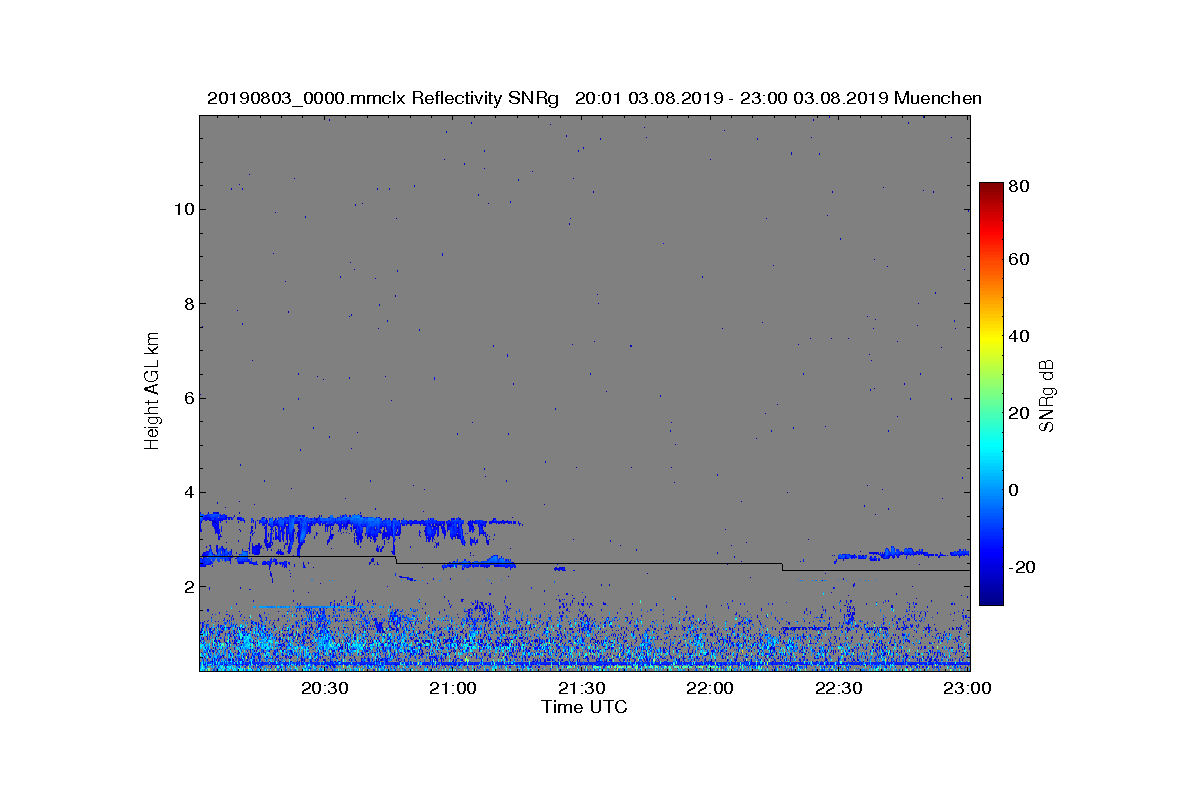The height and width of the screenshot is (800, 1200).
Task: Click the plot title text starting 20190803_0000.mmclx
Action: [594, 98]
